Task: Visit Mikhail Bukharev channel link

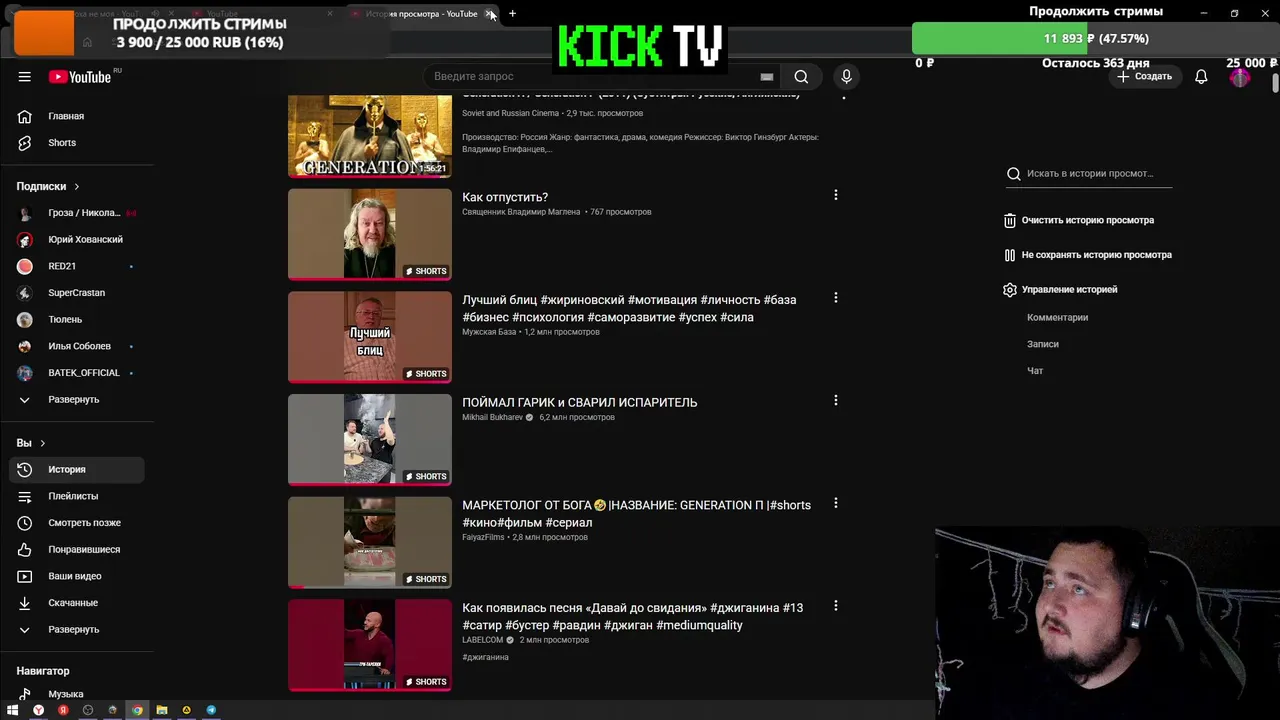Action: click(492, 418)
